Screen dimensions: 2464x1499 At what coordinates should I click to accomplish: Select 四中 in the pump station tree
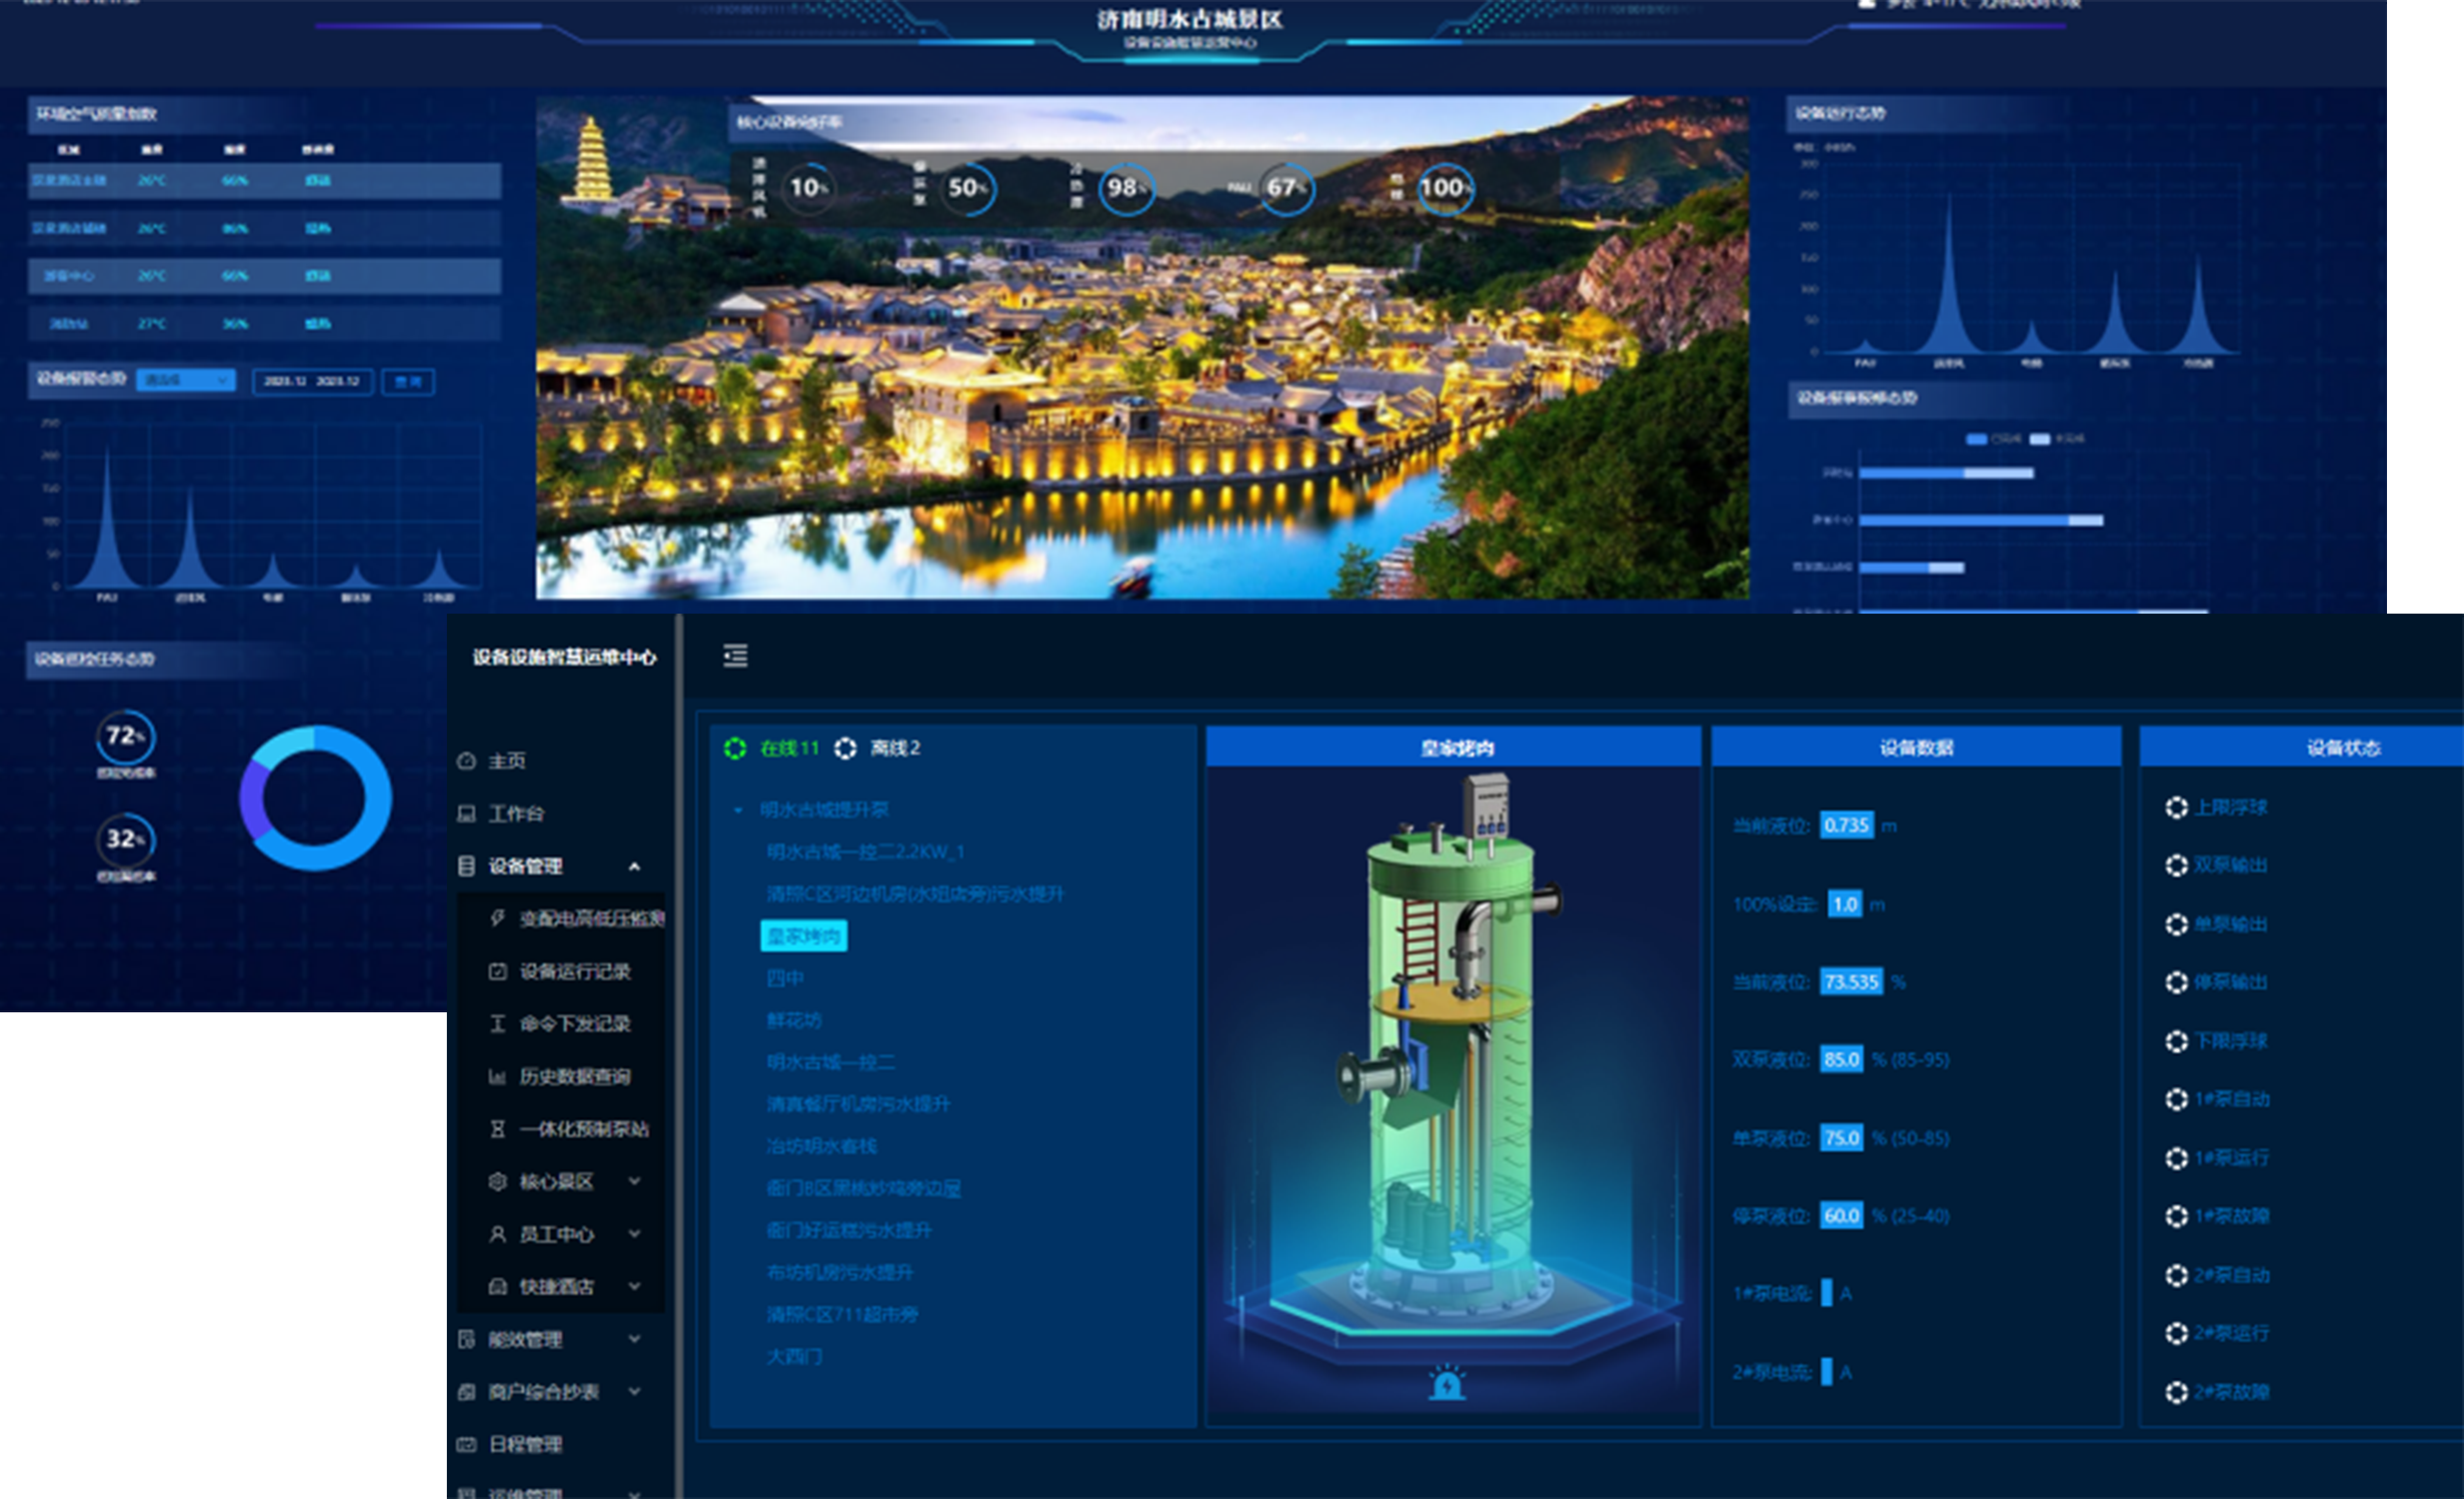point(785,978)
